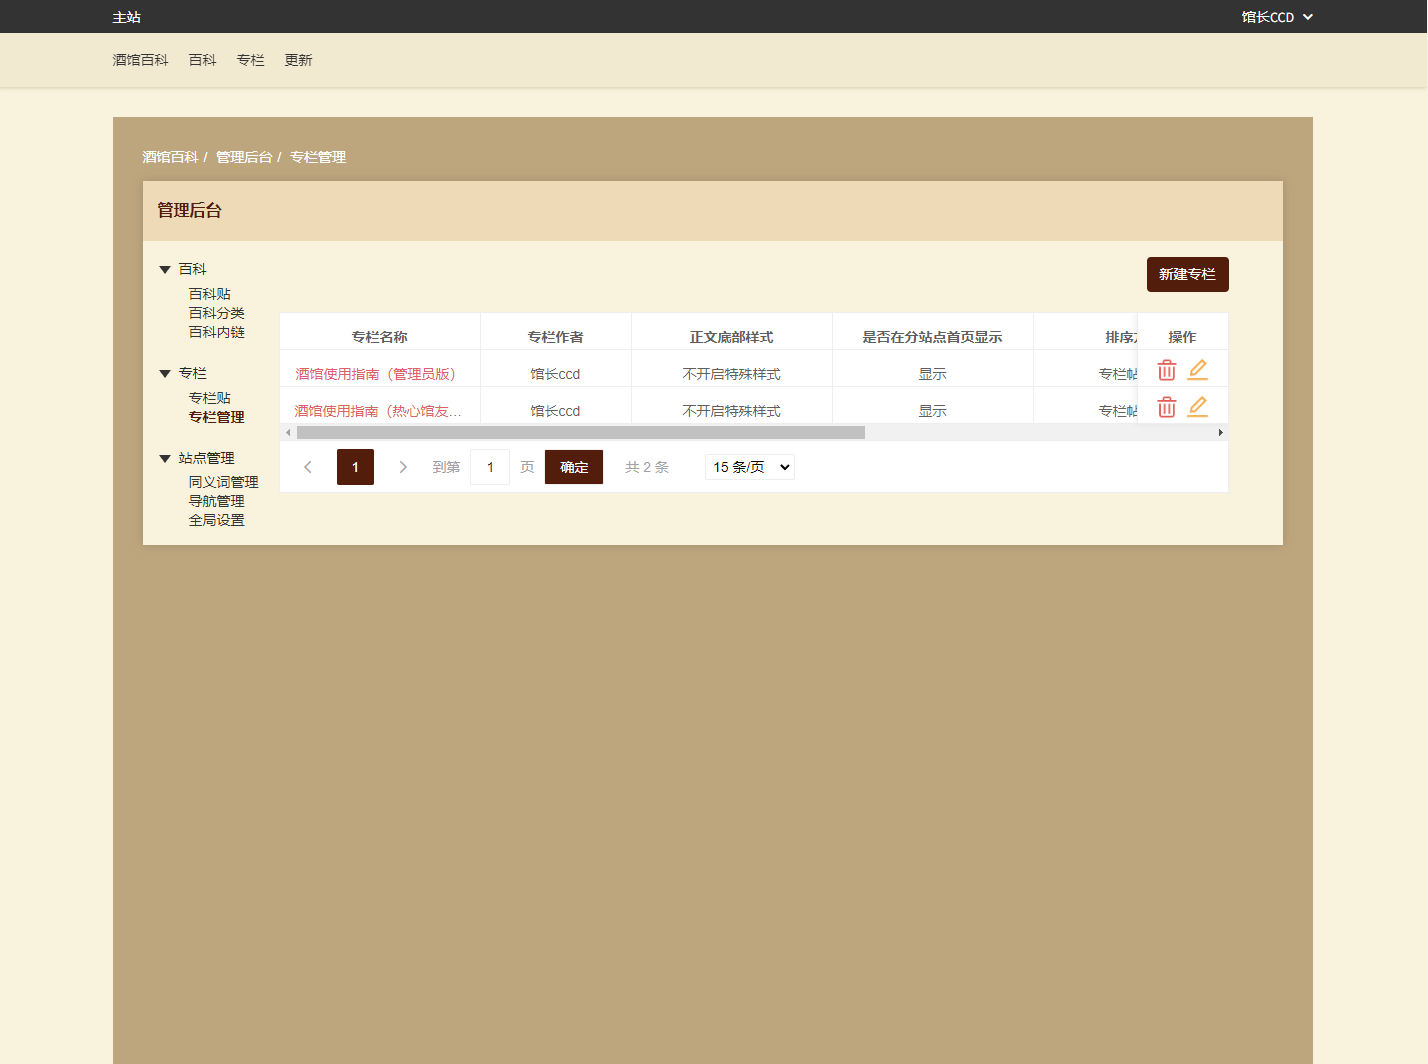Collapse the 专栏 sidebar section
The width and height of the screenshot is (1428, 1064).
point(165,374)
